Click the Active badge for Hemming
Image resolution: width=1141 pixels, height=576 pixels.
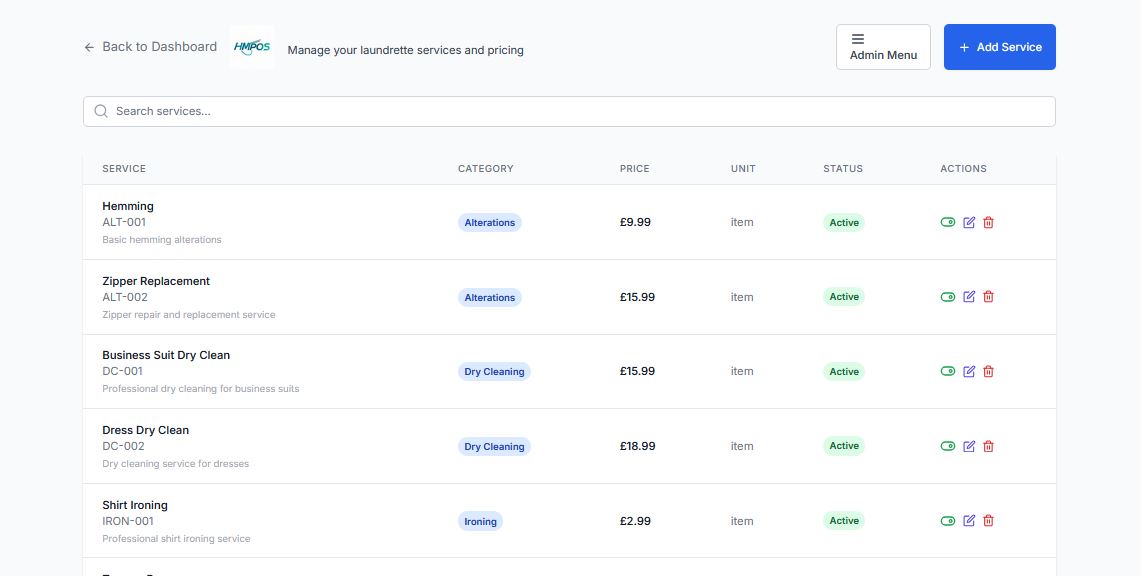pos(844,223)
